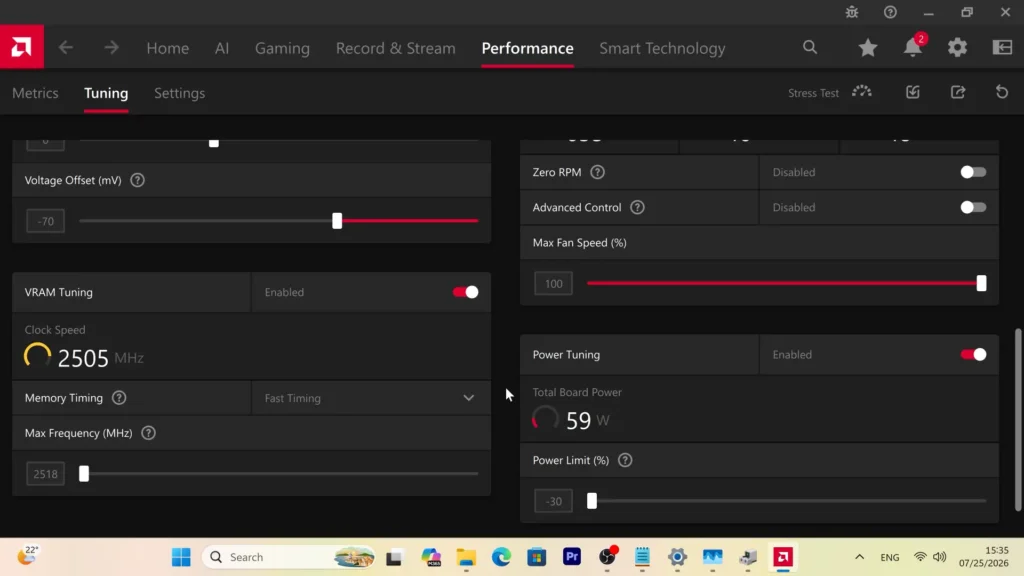1024x576 pixels.
Task: Click the import tuning profile icon
Action: pos(913,92)
